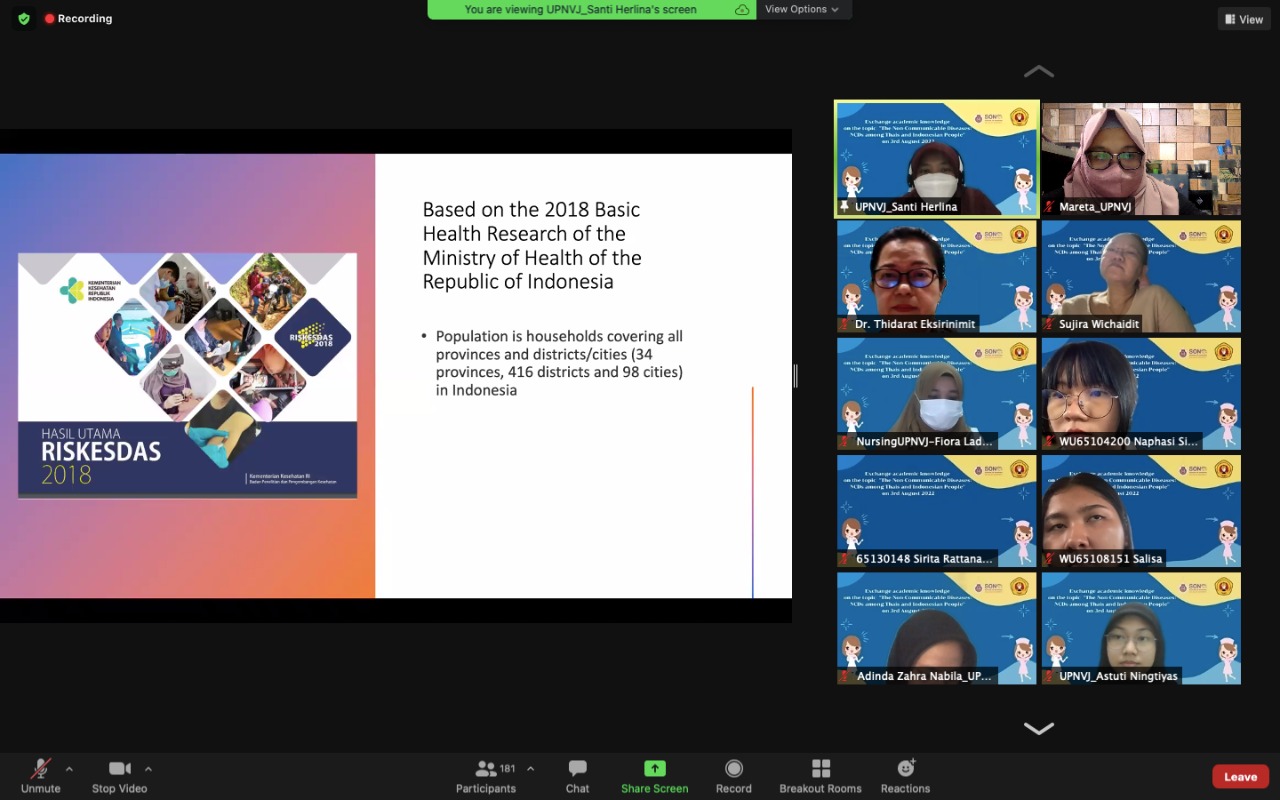Open the View Options dropdown
Image resolution: width=1280 pixels, height=800 pixels.
click(802, 10)
